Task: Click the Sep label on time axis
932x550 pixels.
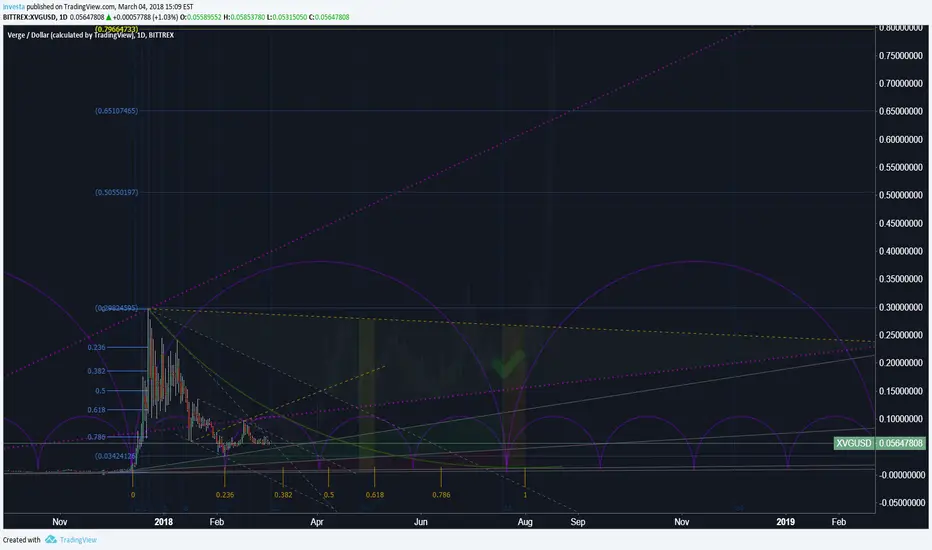Action: pyautogui.click(x=578, y=522)
